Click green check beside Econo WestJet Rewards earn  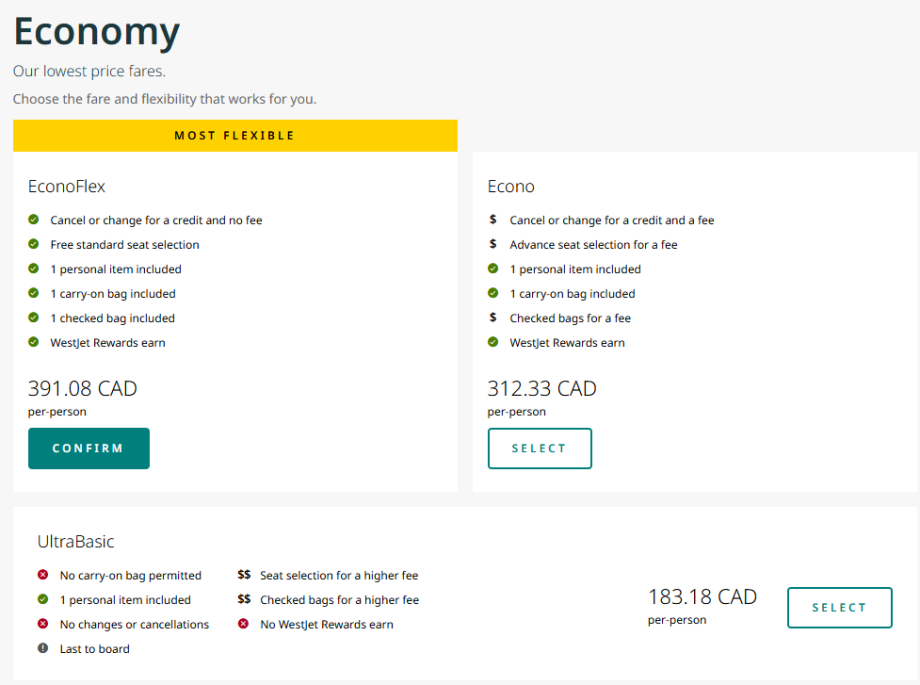click(493, 342)
